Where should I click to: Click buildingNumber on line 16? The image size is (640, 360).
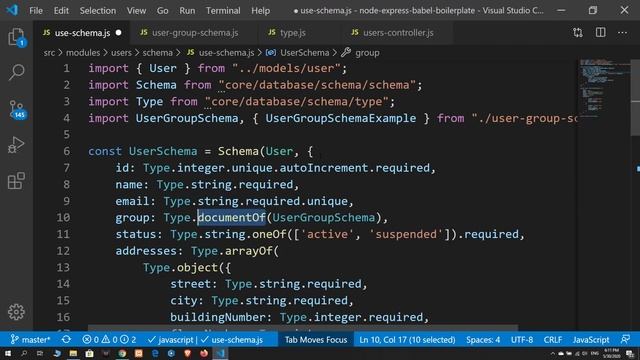click(x=218, y=317)
